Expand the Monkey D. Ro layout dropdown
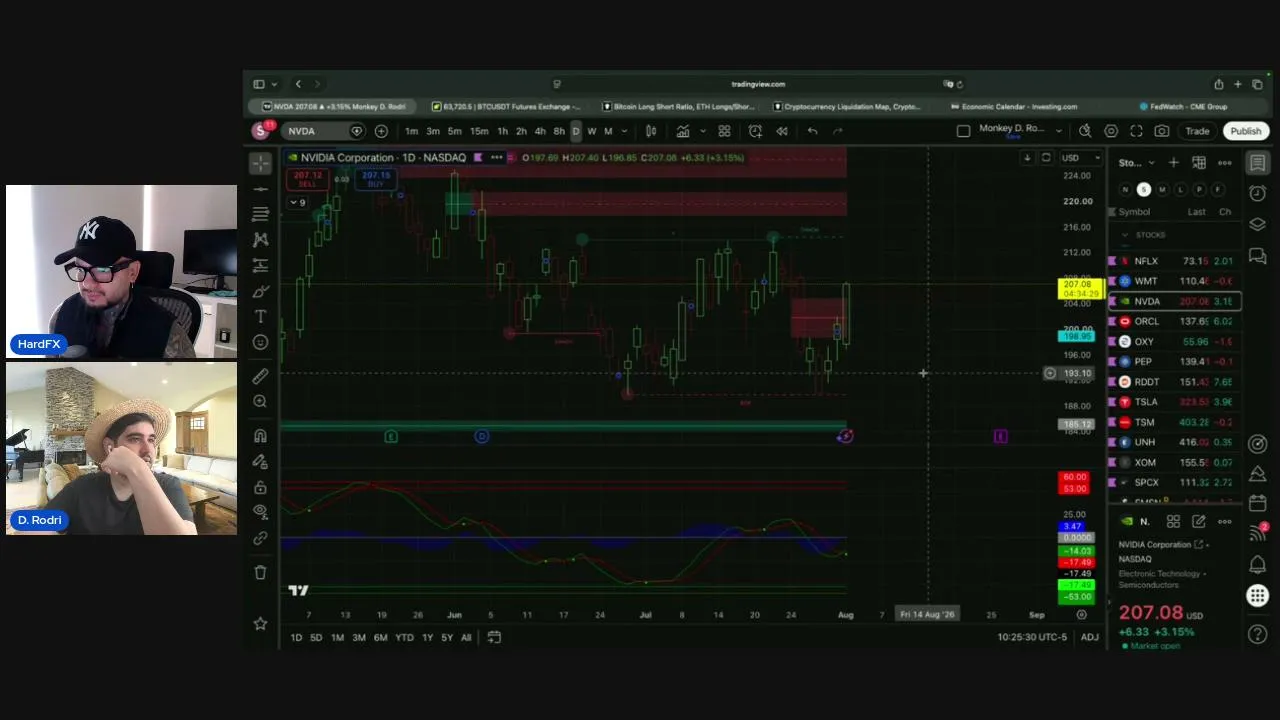 pyautogui.click(x=1061, y=131)
